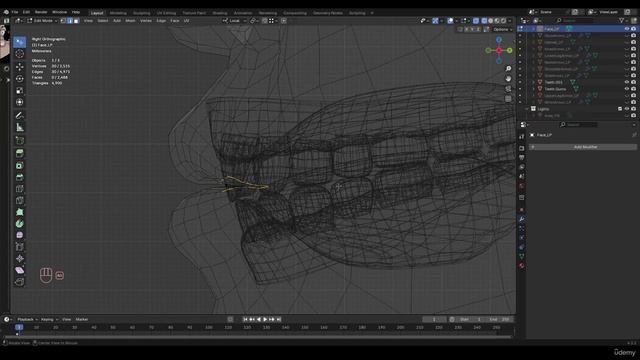Click the outliner search field
The width and height of the screenshot is (640, 360).
tap(575, 20)
